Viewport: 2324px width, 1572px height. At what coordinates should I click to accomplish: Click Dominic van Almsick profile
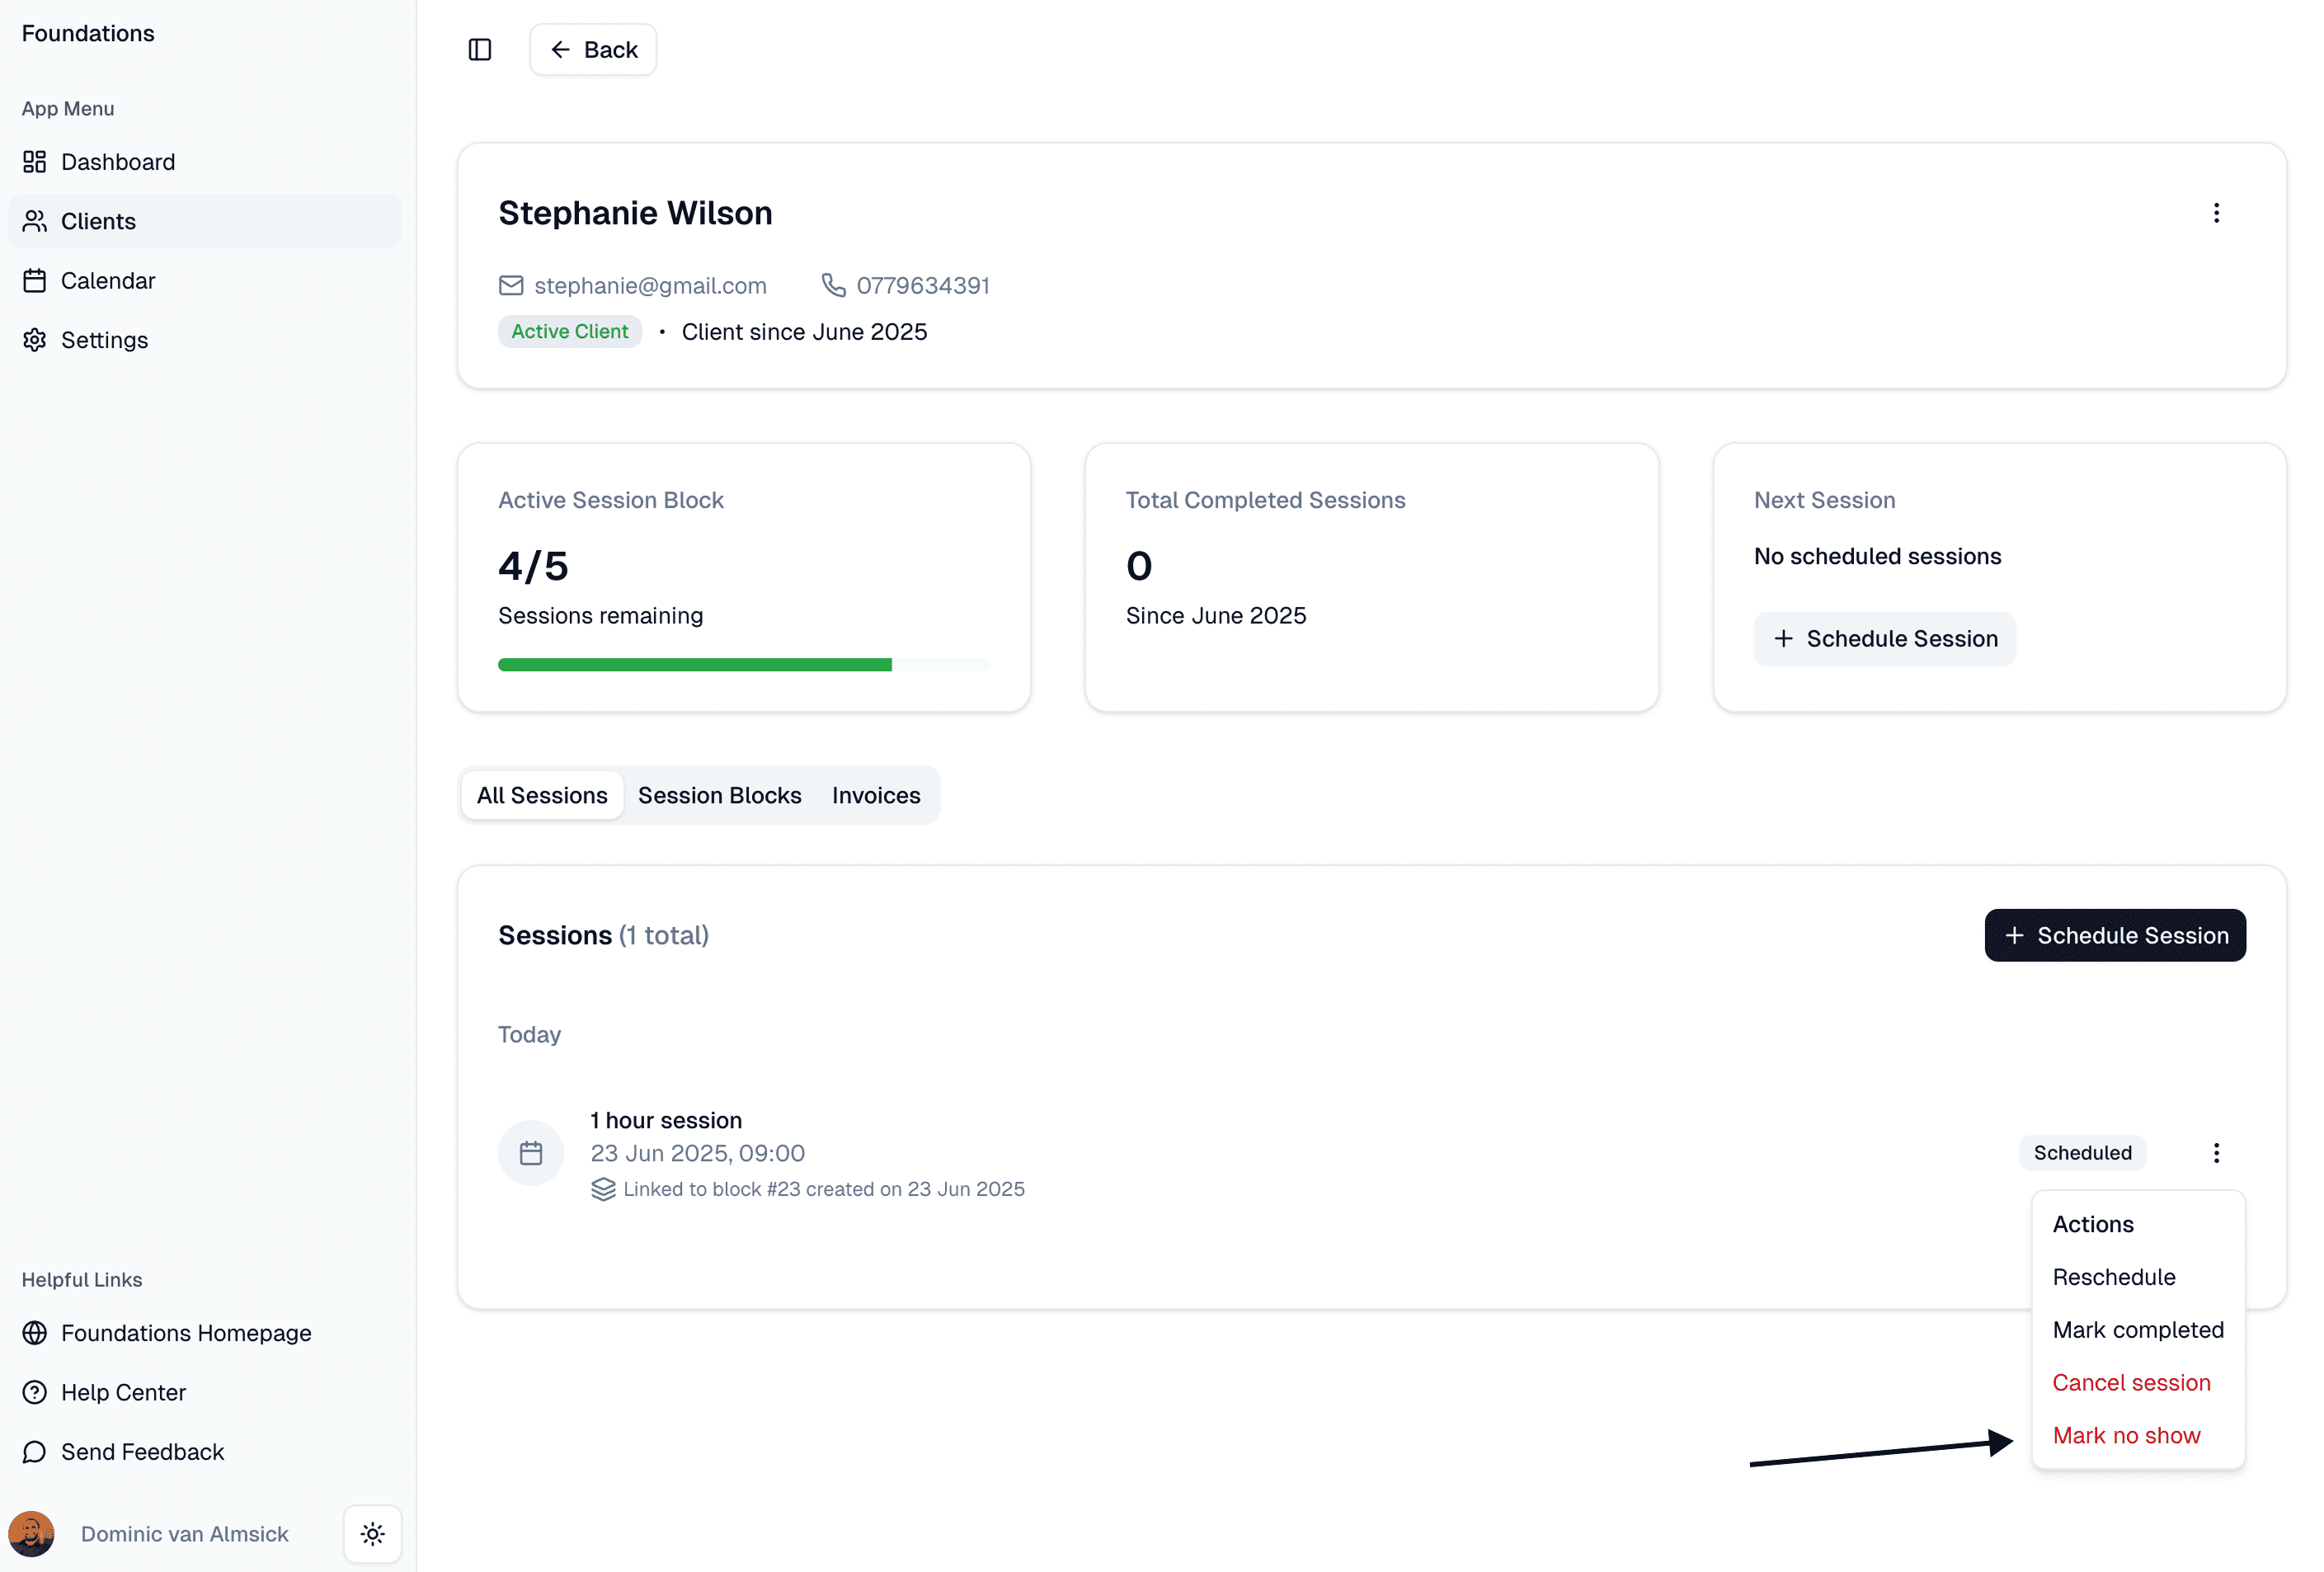pos(184,1534)
